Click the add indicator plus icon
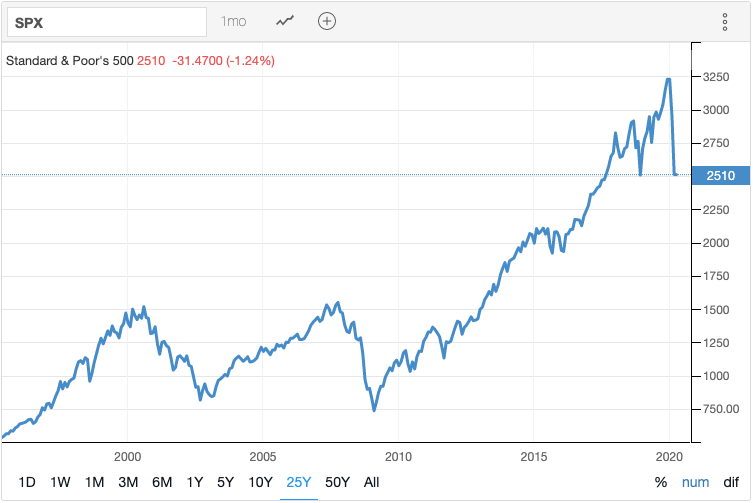753x503 pixels. pos(327,21)
